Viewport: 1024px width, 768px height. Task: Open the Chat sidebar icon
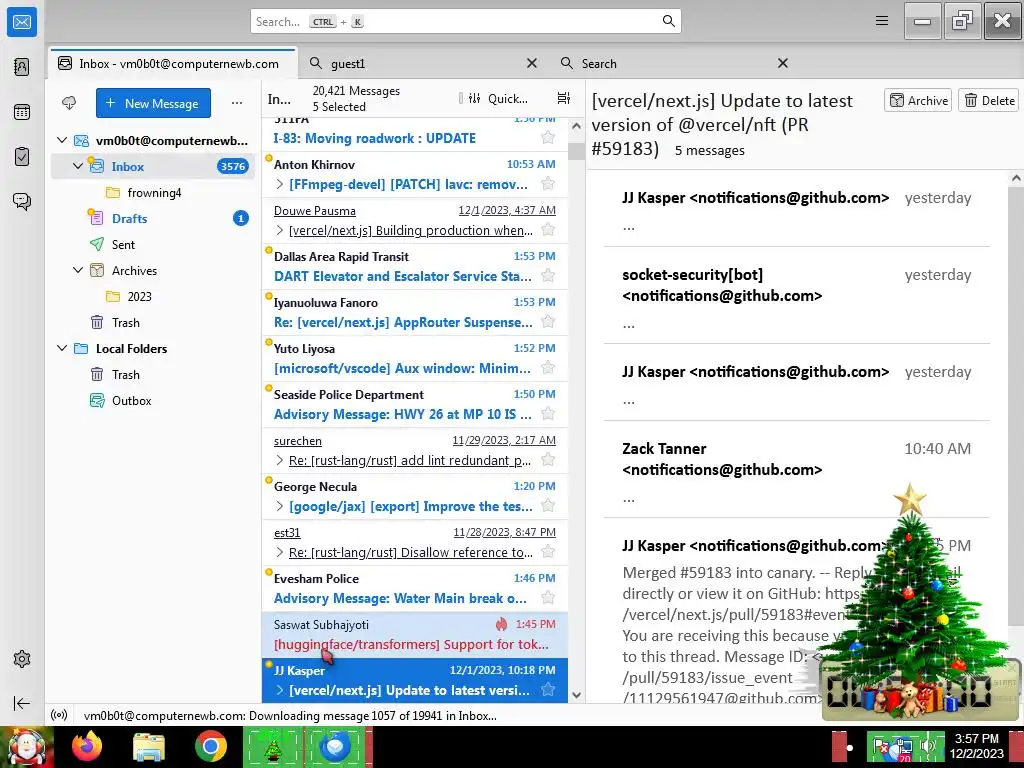22,201
